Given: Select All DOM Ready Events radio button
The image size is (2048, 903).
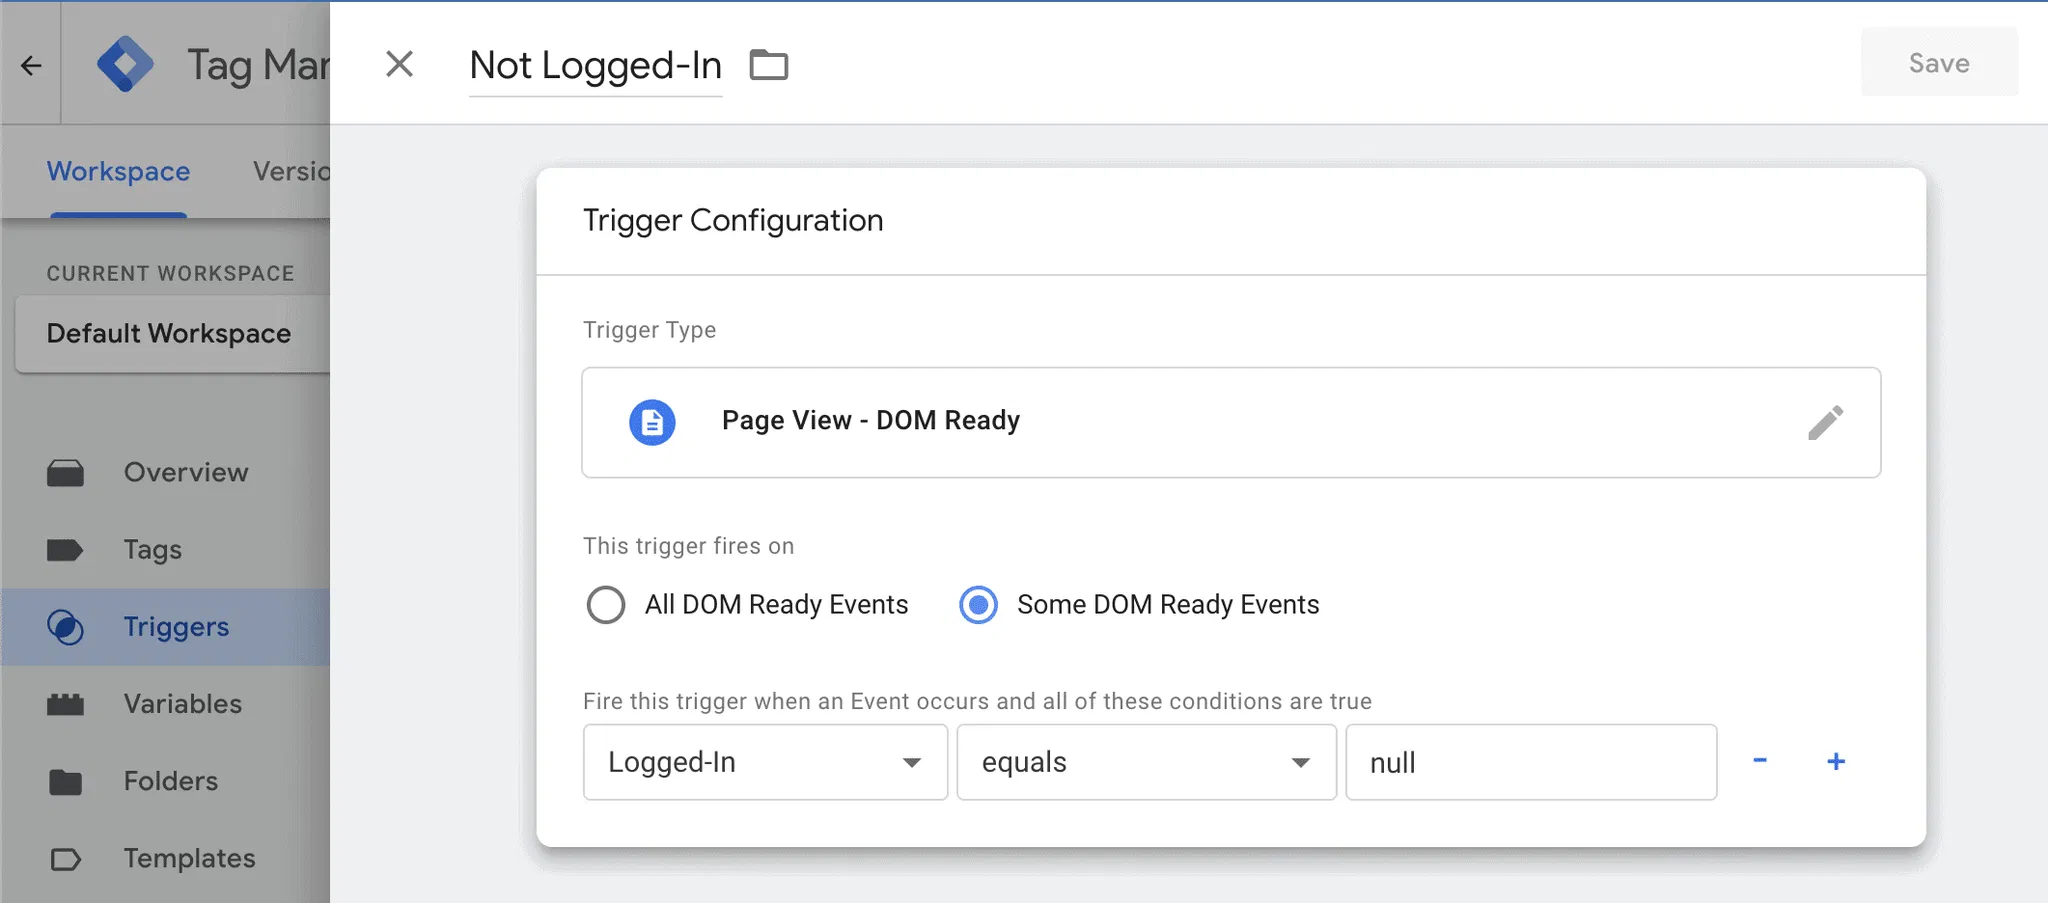Looking at the screenshot, I should [606, 605].
